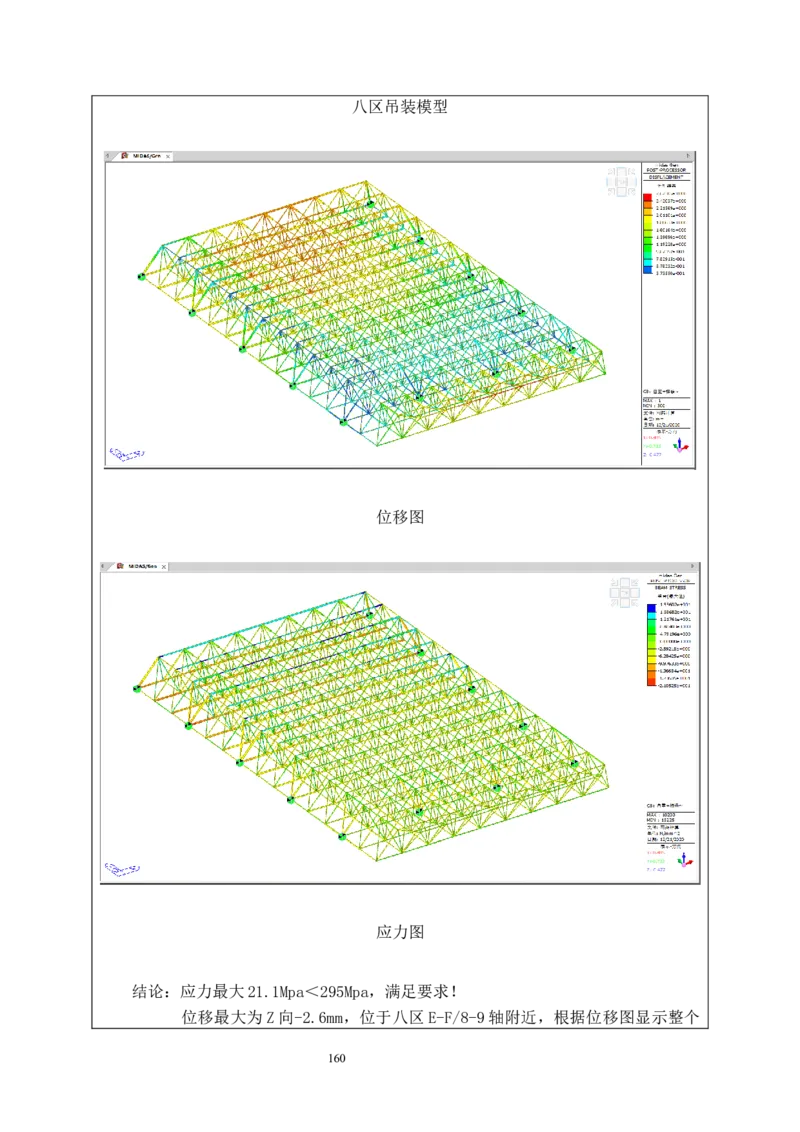Click the mini model icon in the displacement view's lower-left corner
The height and width of the screenshot is (1132, 800).
[126, 454]
